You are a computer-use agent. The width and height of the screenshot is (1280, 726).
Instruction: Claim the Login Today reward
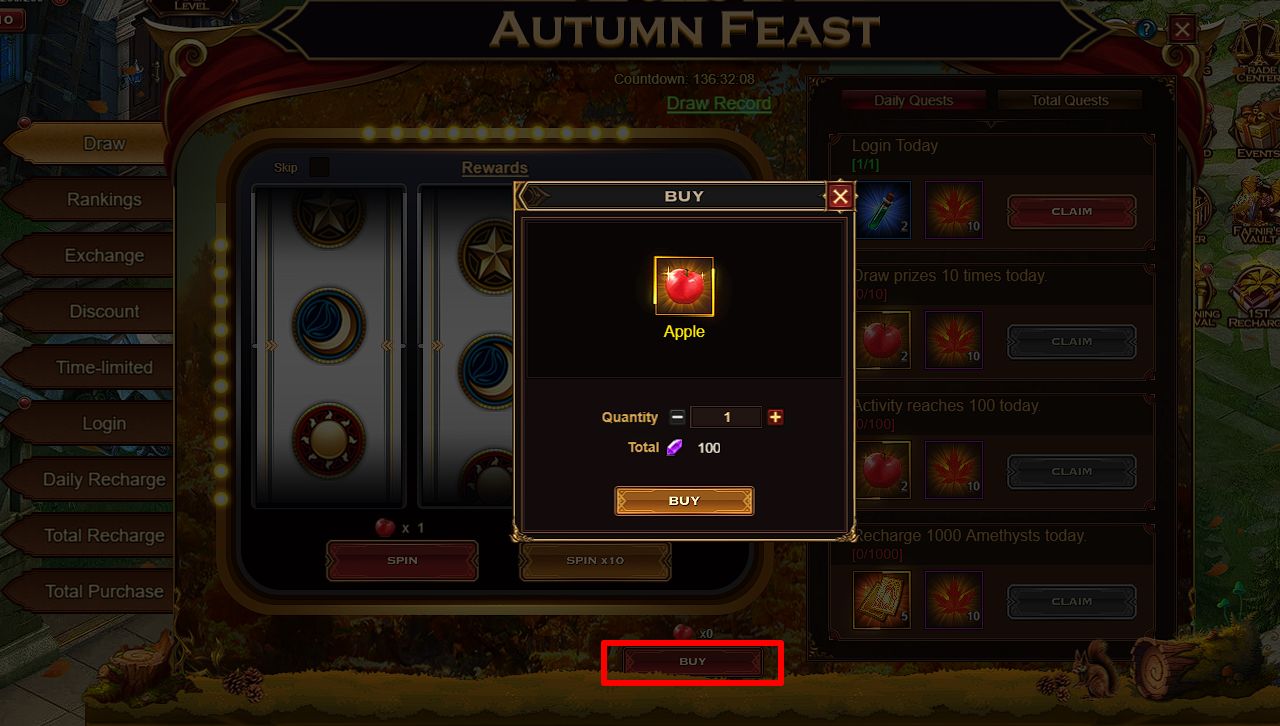1071,212
